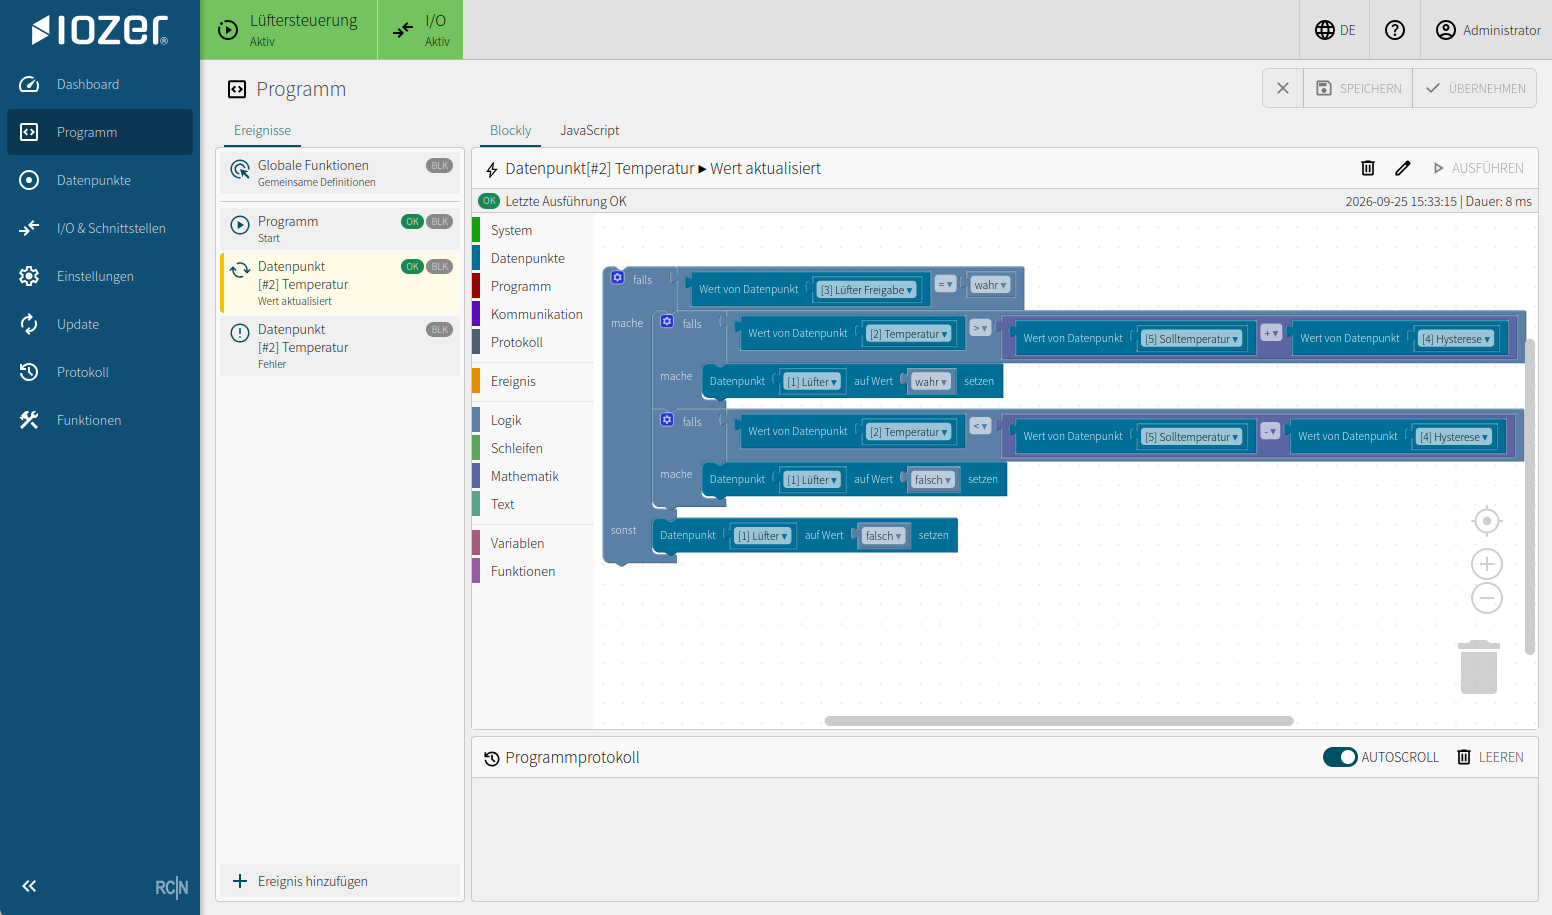The image size is (1552, 915).
Task: Click Ereignis hinzufügen
Action: pyautogui.click(x=340, y=881)
